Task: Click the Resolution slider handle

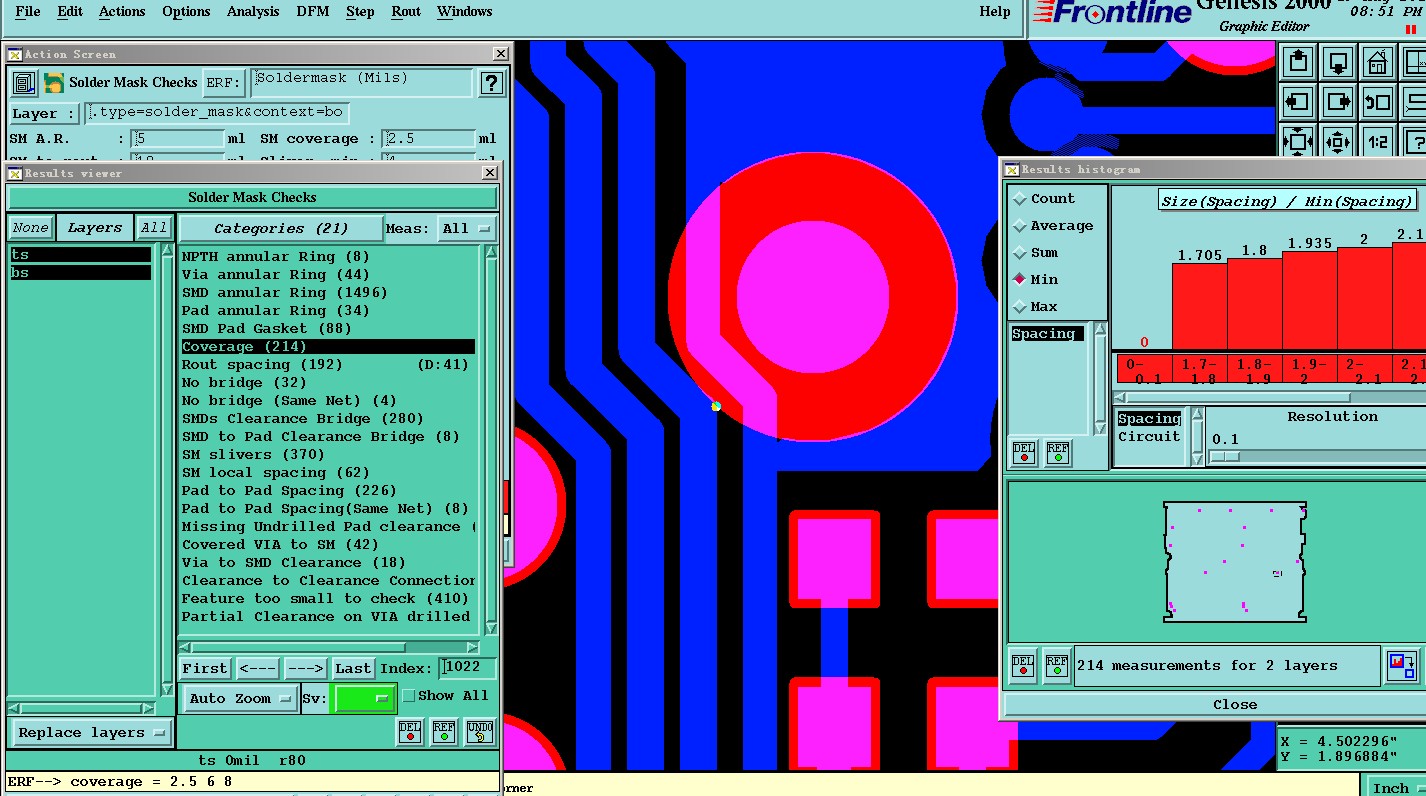Action: click(x=1224, y=456)
